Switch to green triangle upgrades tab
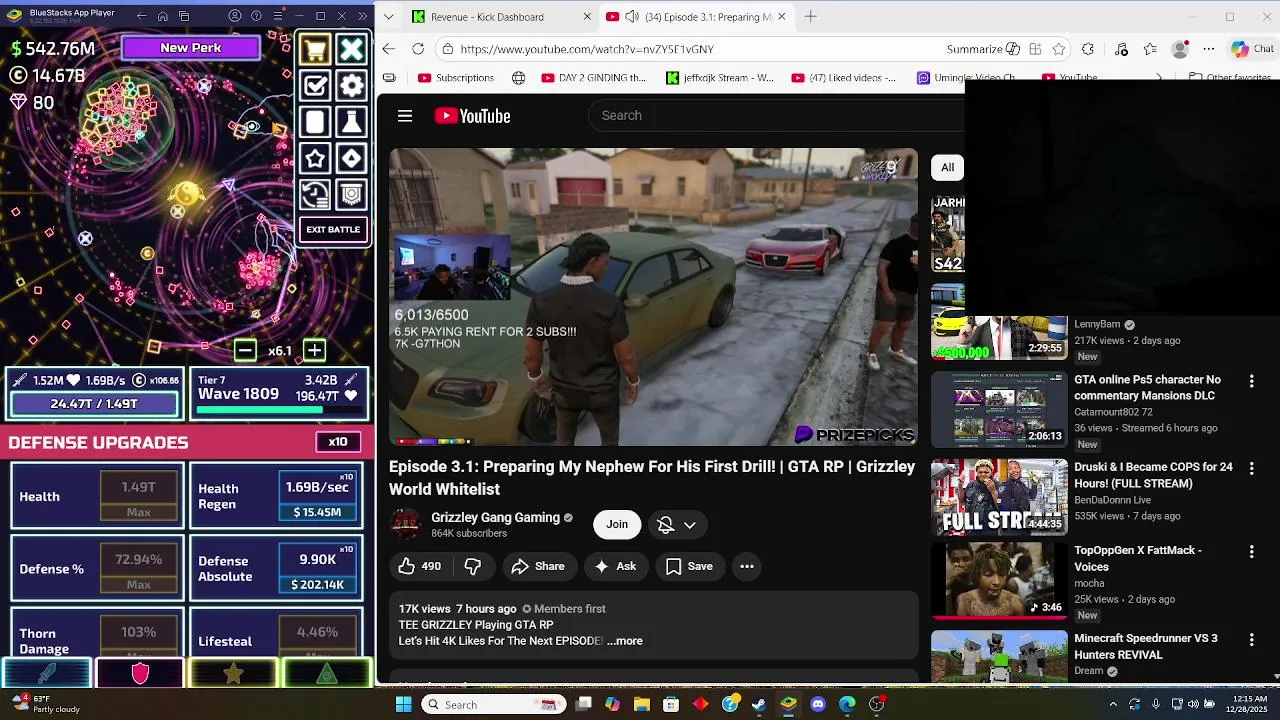 tap(327, 673)
